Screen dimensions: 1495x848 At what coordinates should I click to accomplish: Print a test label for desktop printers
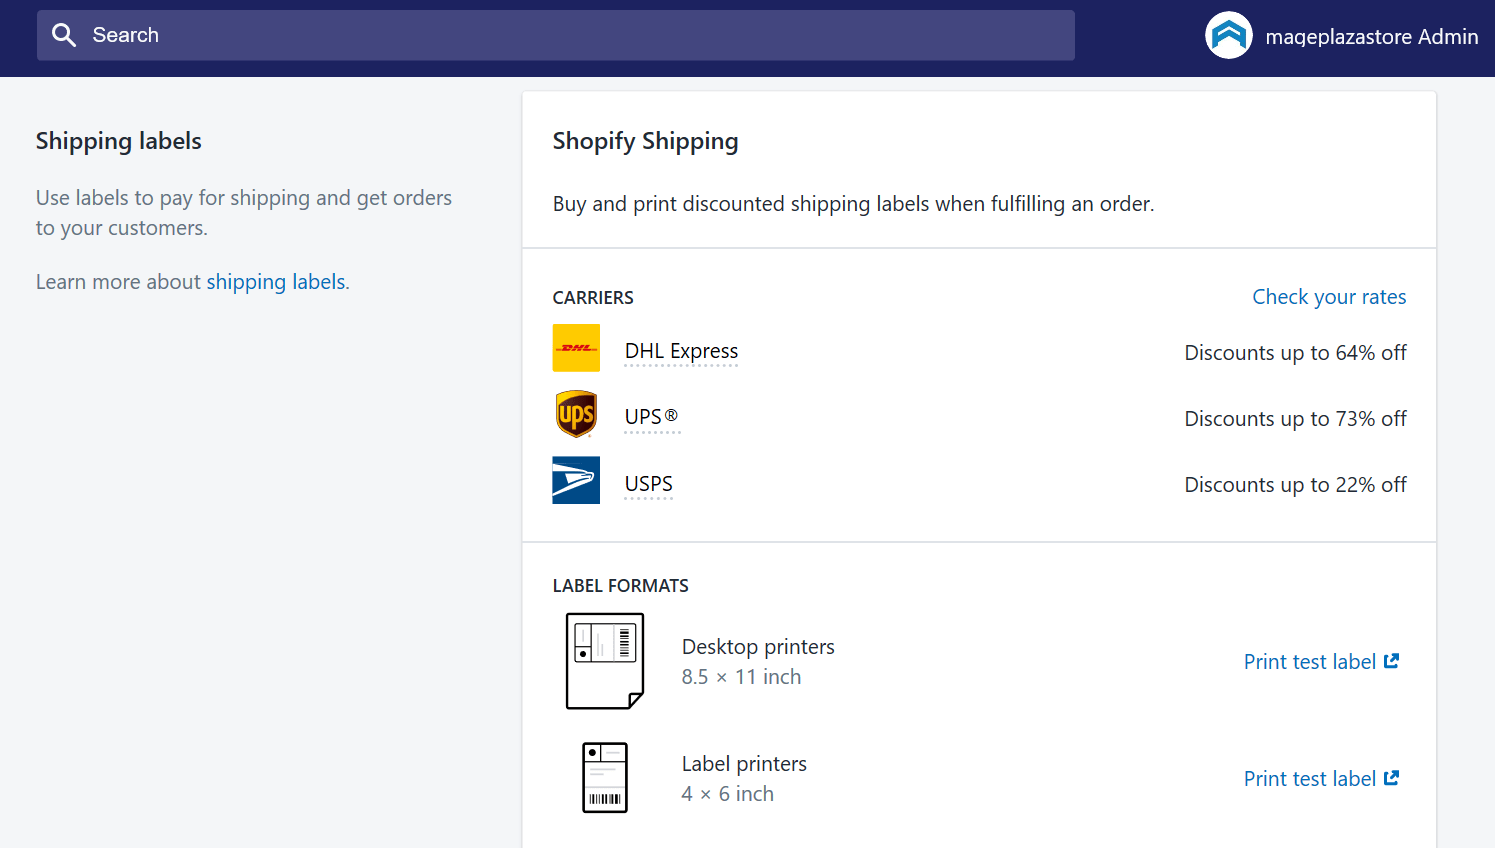[x=1309, y=660]
